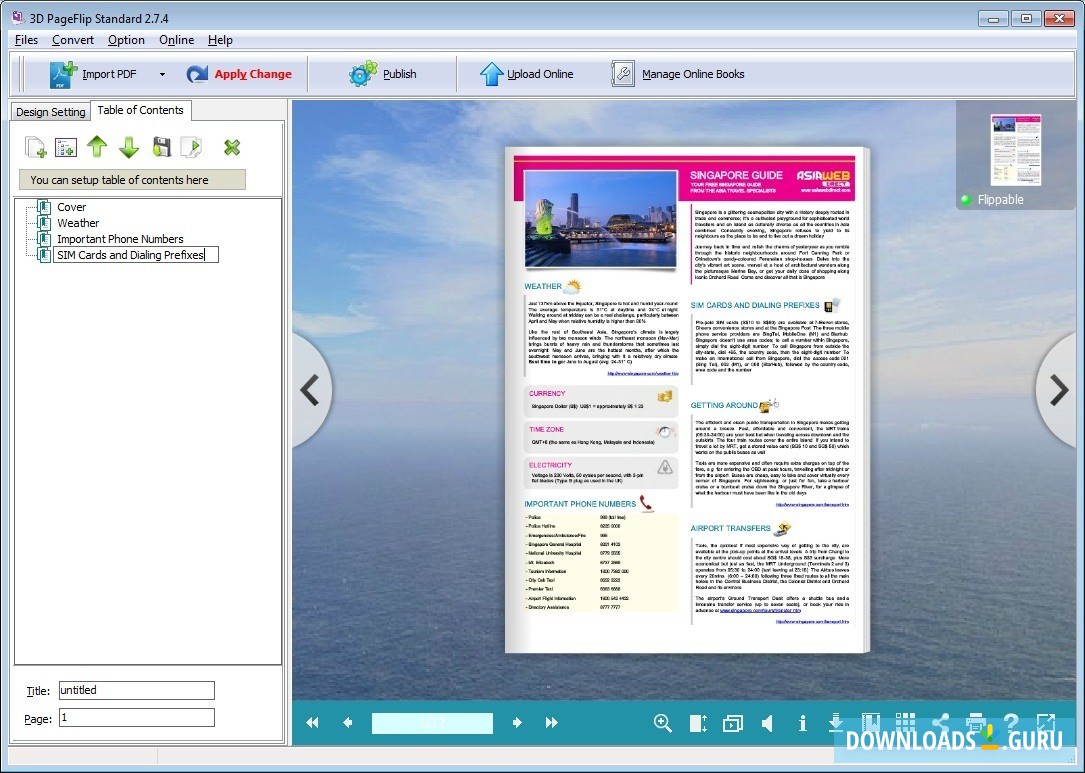Click the page icon beside Cover

[44, 207]
